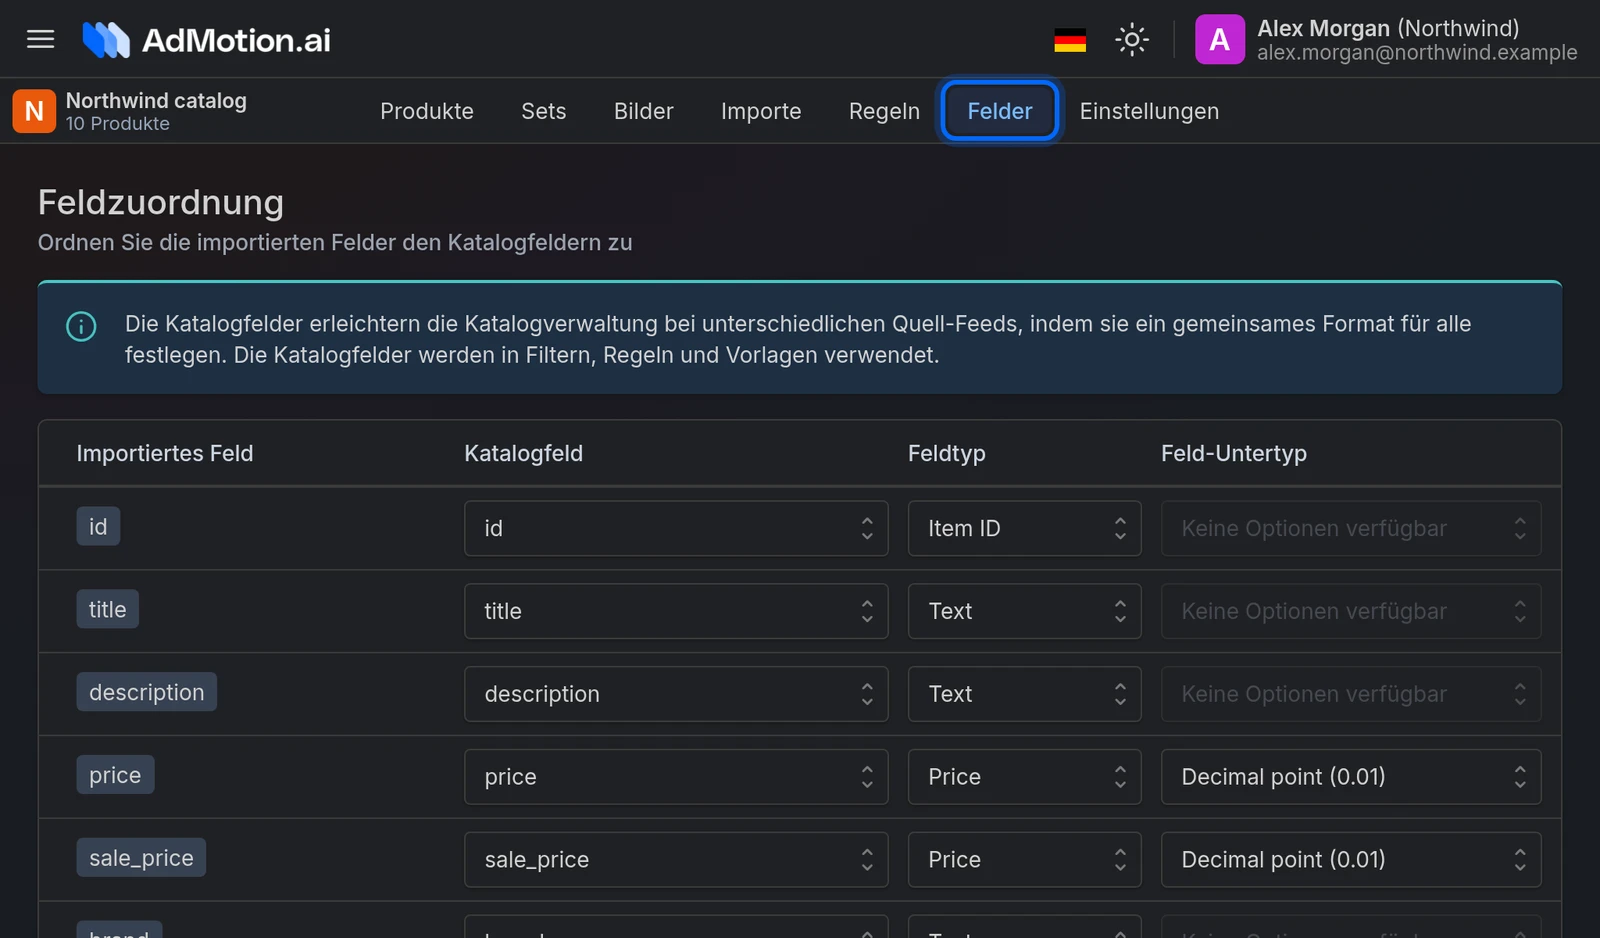The height and width of the screenshot is (938, 1600).
Task: Open Katalogfeld dropdown for price row
Action: pos(676,777)
